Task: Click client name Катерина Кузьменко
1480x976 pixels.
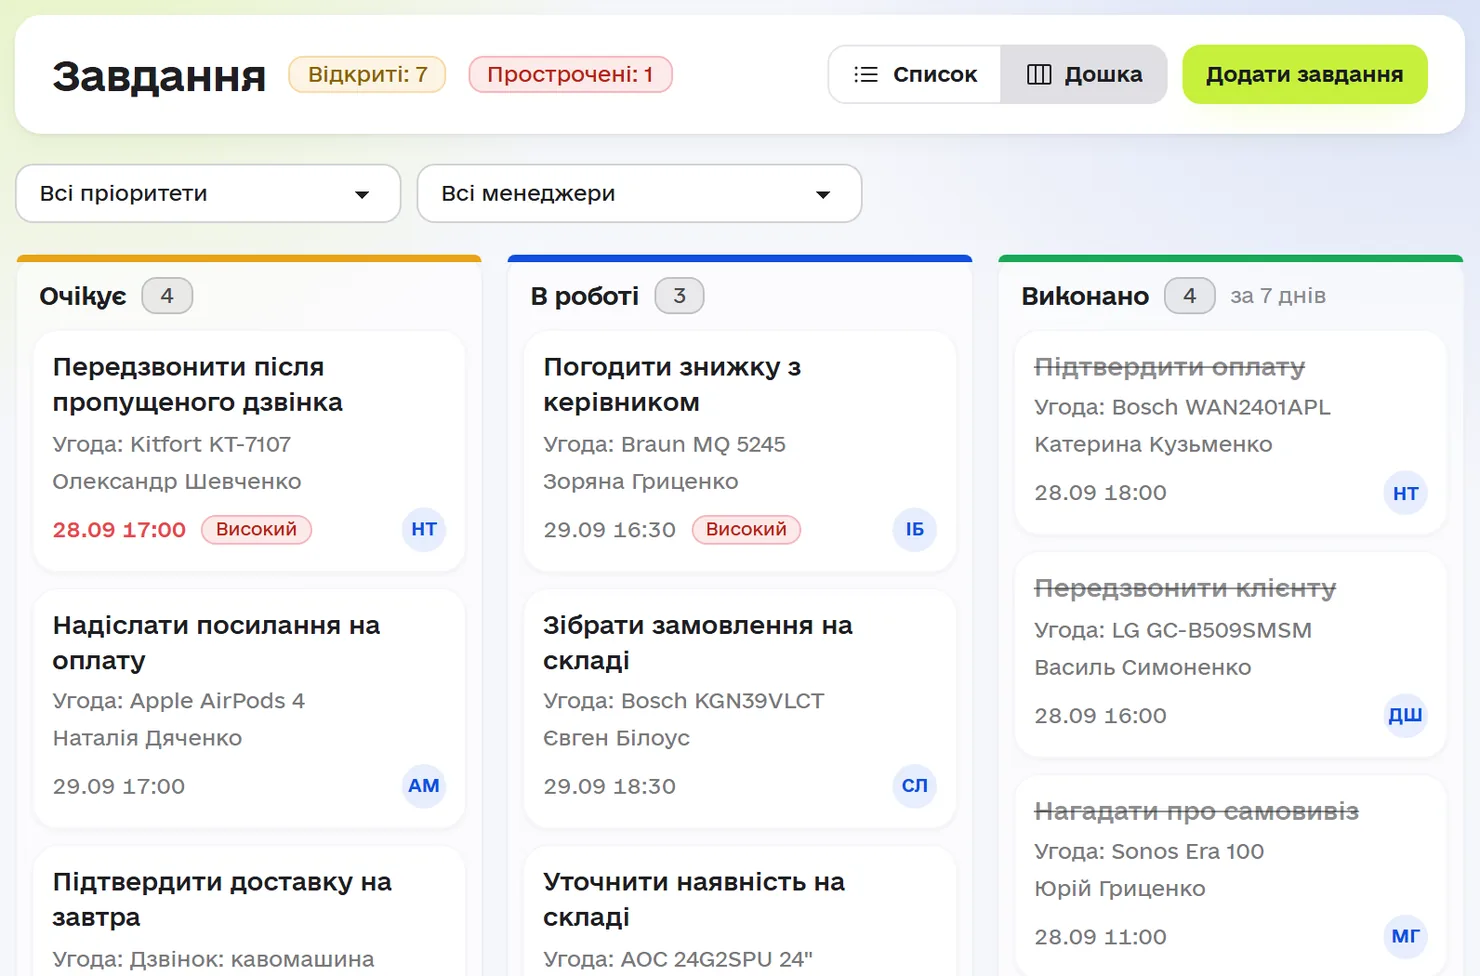Action: [1153, 444]
